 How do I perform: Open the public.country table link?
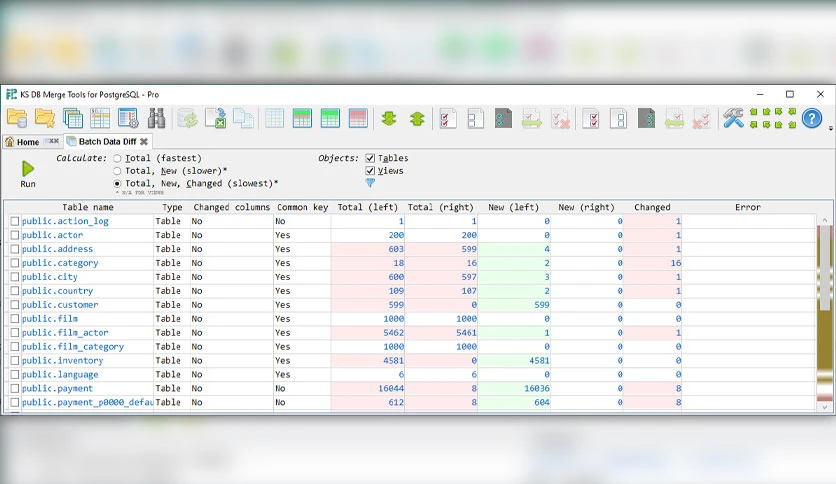[58, 291]
